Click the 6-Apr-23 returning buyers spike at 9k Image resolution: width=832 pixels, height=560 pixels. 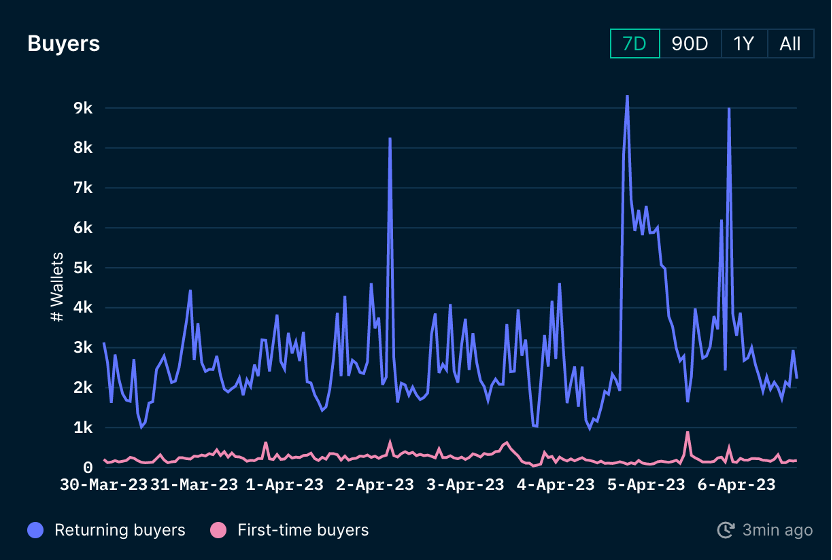pyautogui.click(x=729, y=109)
